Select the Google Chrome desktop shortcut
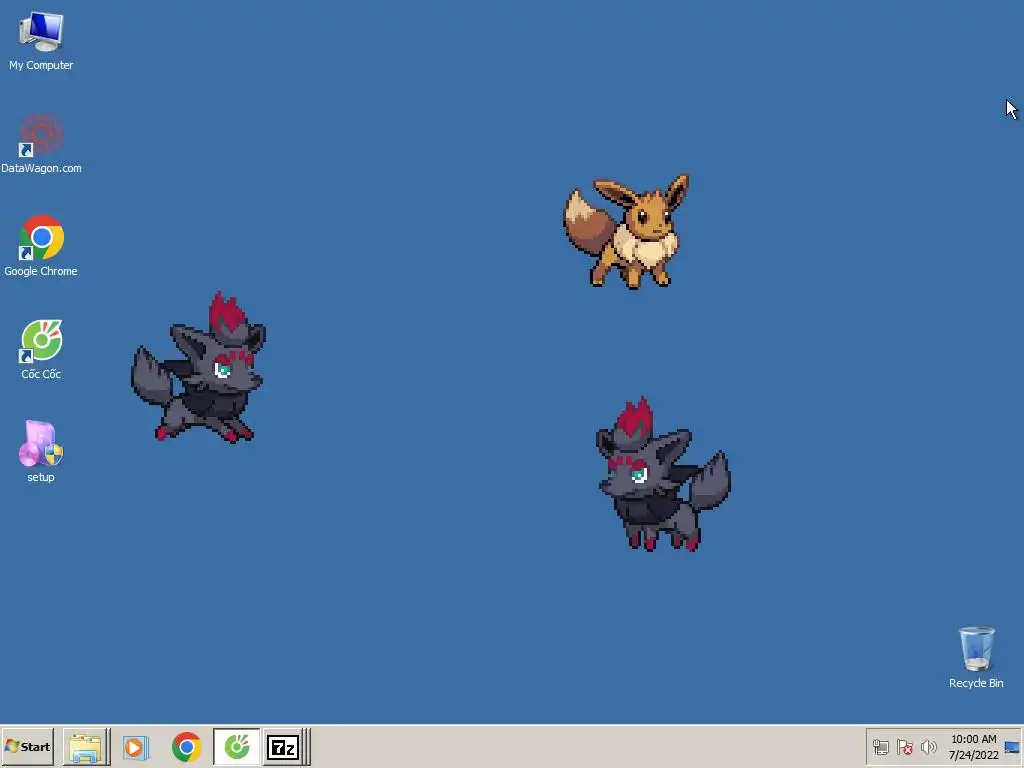This screenshot has height=768, width=1024. click(x=41, y=246)
